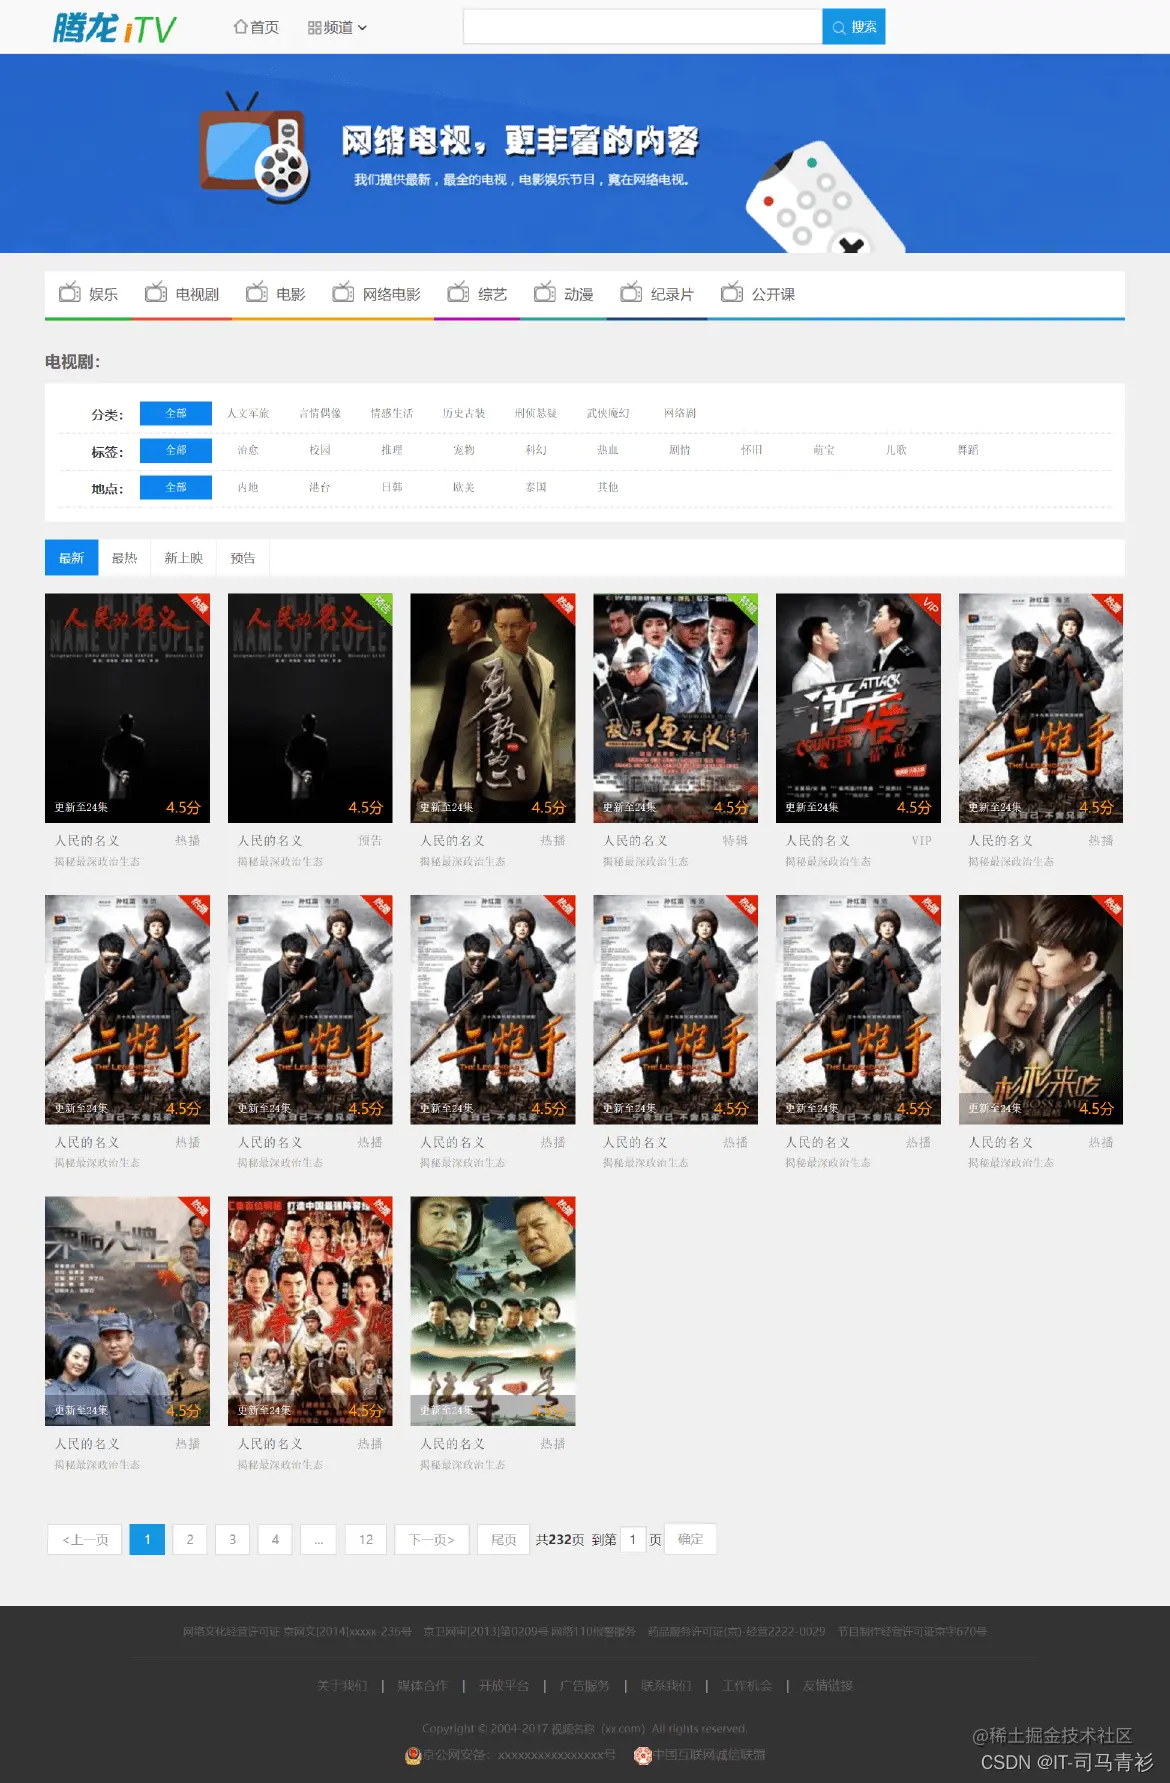The width and height of the screenshot is (1170, 1783).
Task: Open the 杉杉来吃 couple poster
Action: pos(1041,1010)
